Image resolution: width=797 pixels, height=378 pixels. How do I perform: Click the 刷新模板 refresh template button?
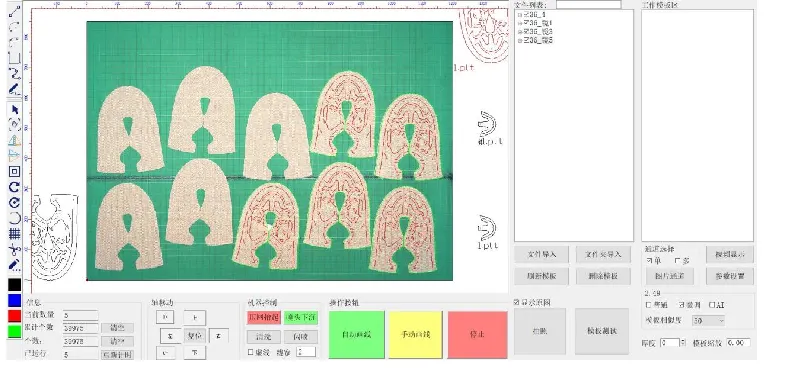[x=542, y=276]
